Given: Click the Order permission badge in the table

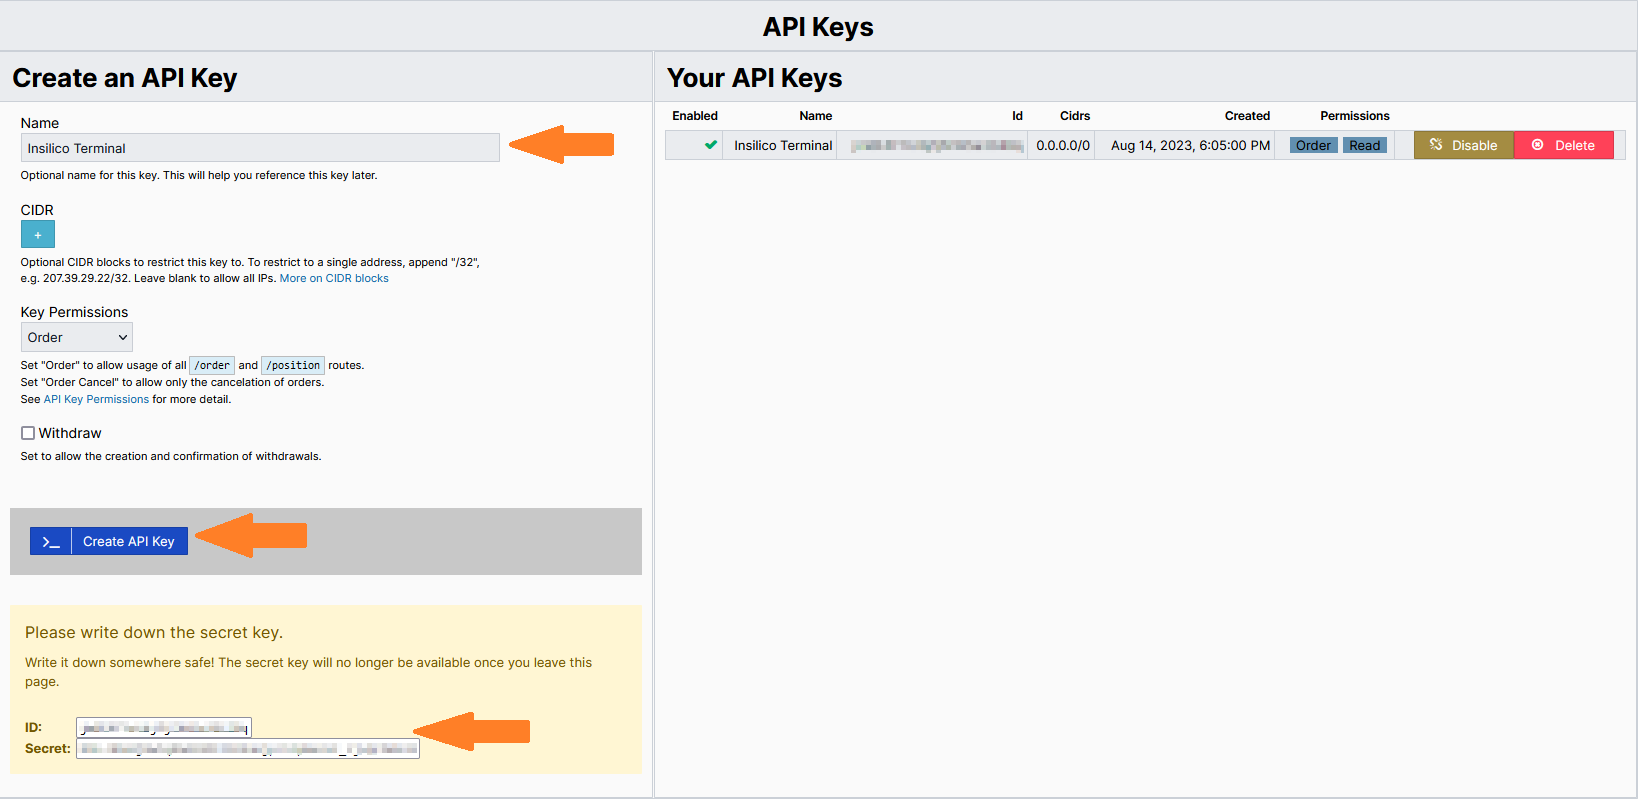Looking at the screenshot, I should coord(1312,146).
